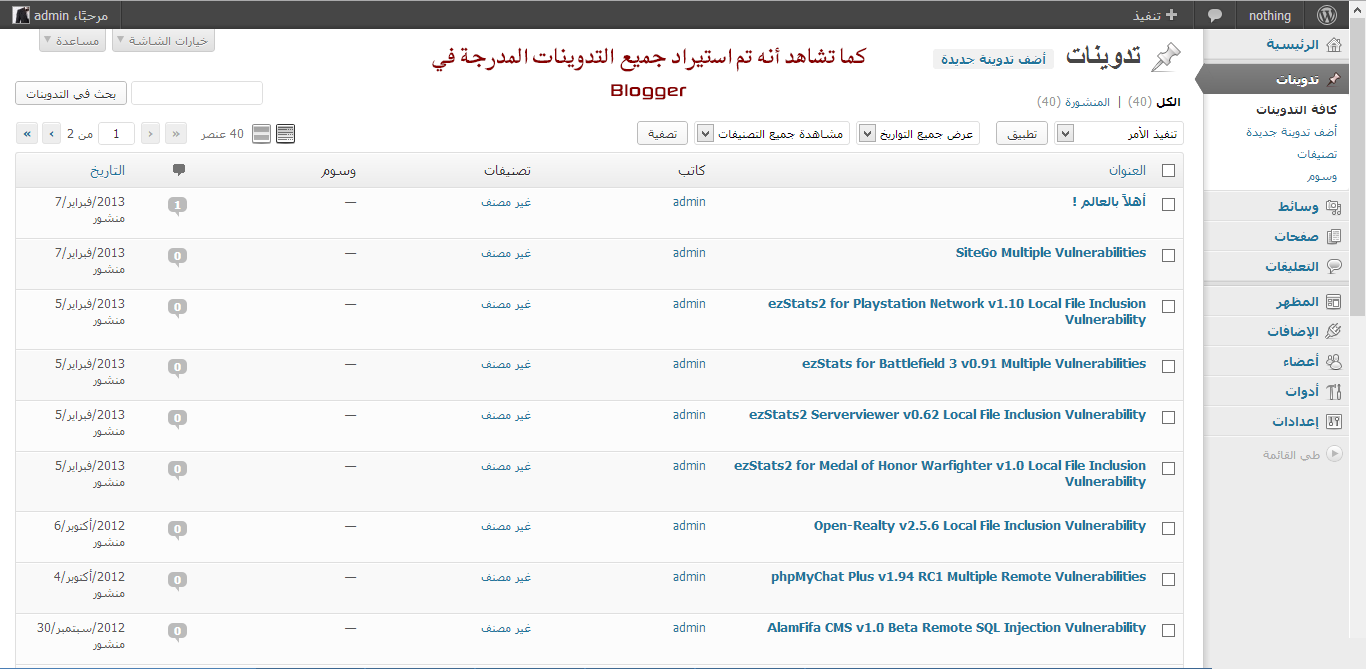The image size is (1366, 669).
Task: Expand the خيارات الشاشة screen options panel
Action: click(164, 41)
